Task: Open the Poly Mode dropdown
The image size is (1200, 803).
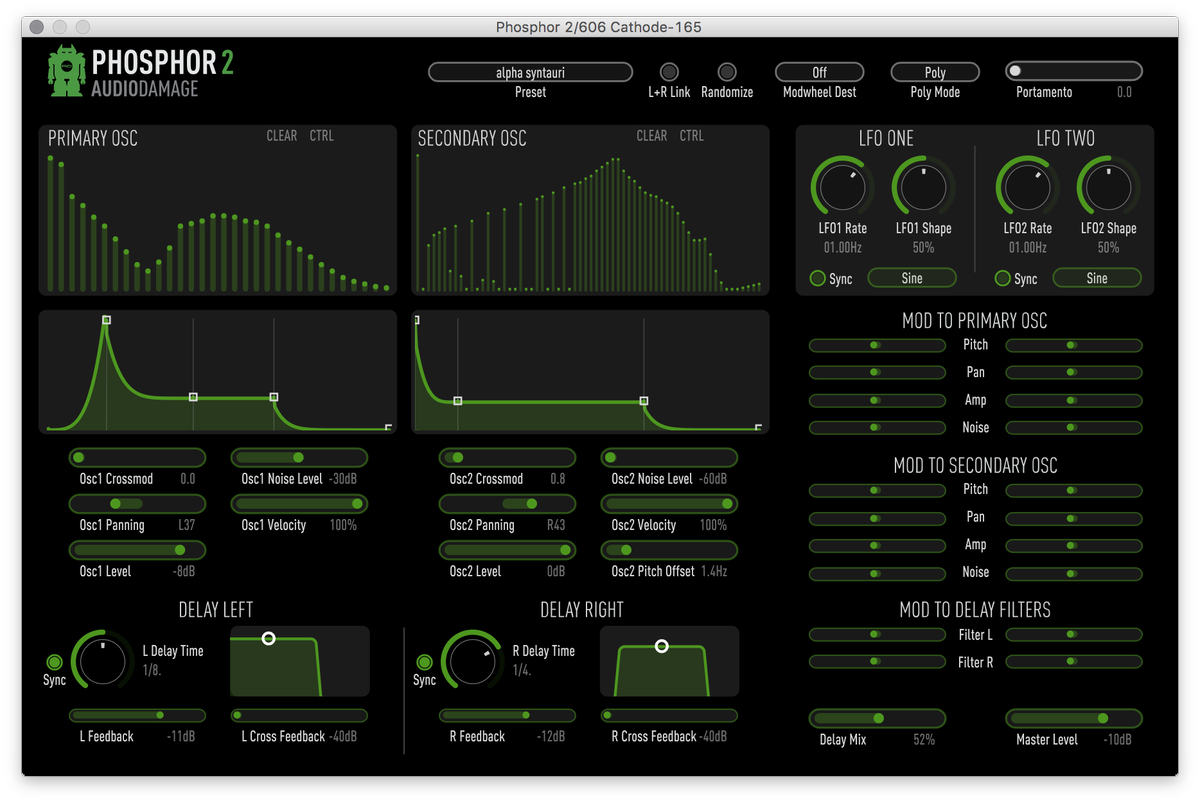Action: point(935,72)
